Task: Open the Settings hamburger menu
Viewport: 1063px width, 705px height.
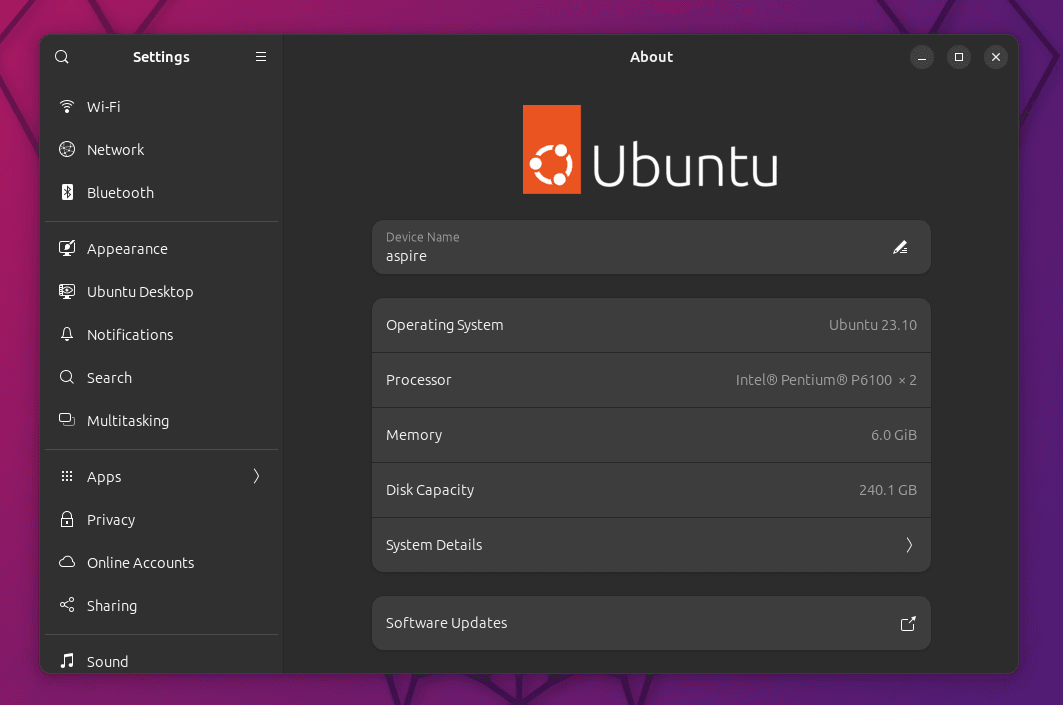Action: click(260, 57)
